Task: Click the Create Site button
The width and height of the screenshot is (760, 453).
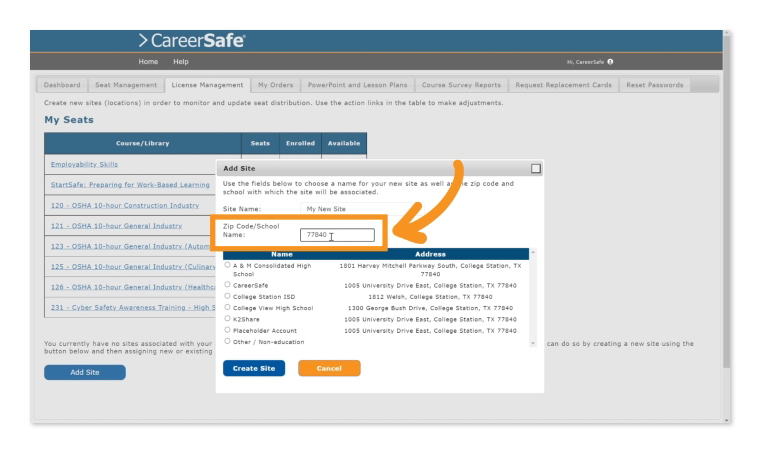Action: pyautogui.click(x=254, y=368)
